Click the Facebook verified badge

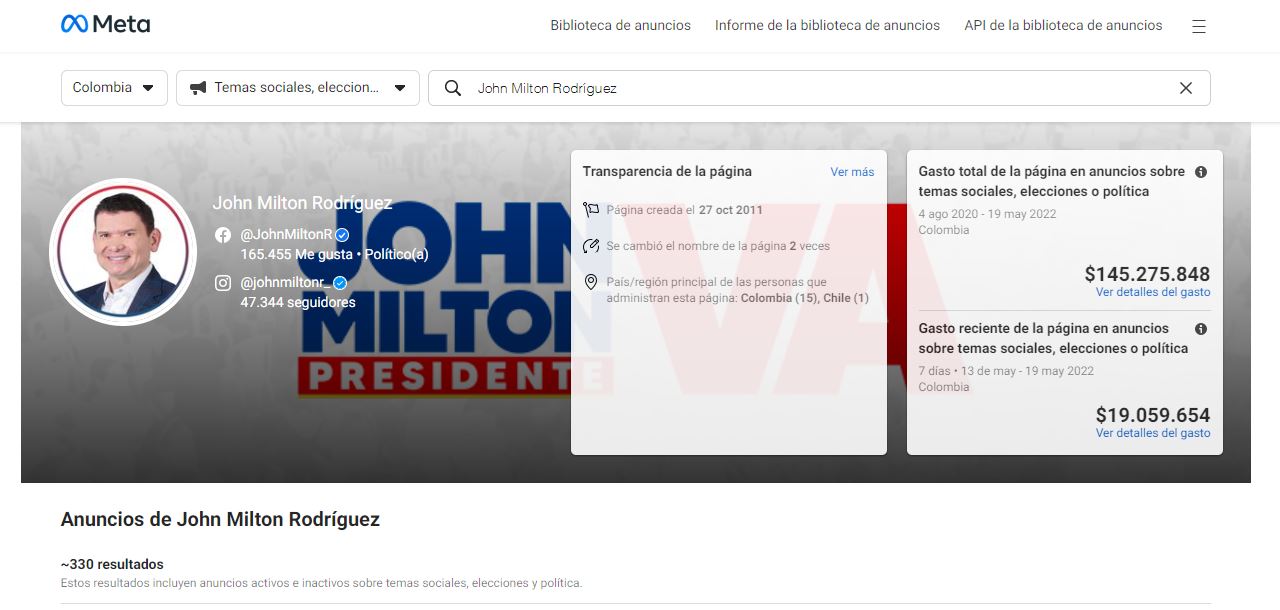tap(342, 235)
